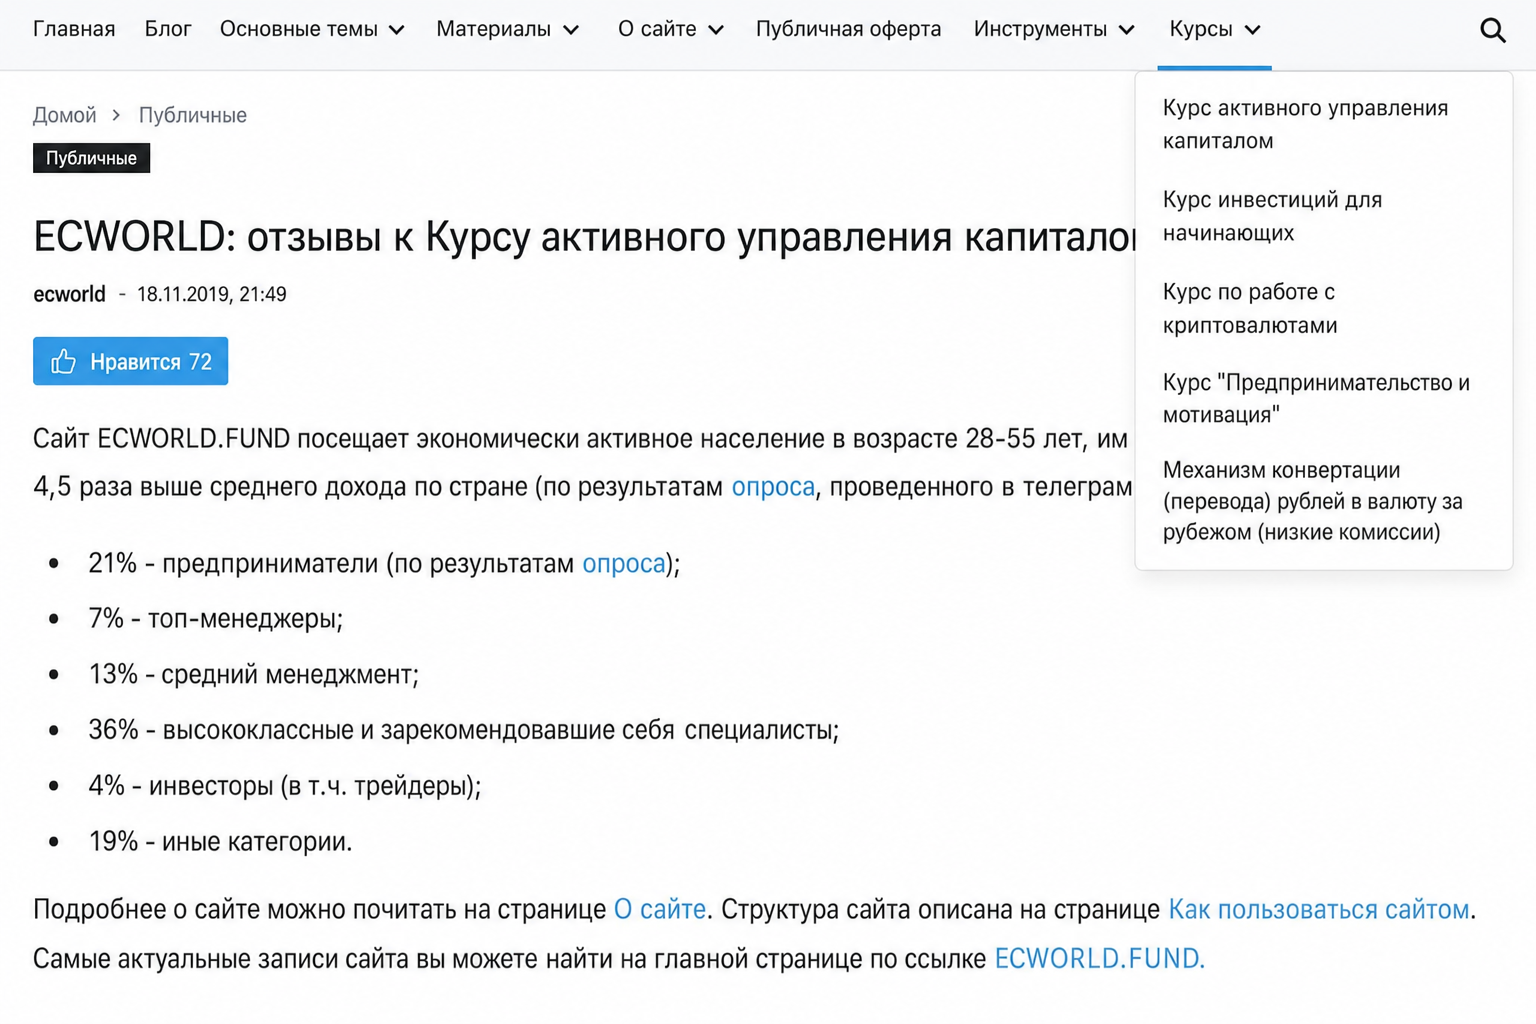Click the date 18.11.2019, 21:49
Image resolution: width=1536 pixels, height=1024 pixels.
[212, 294]
